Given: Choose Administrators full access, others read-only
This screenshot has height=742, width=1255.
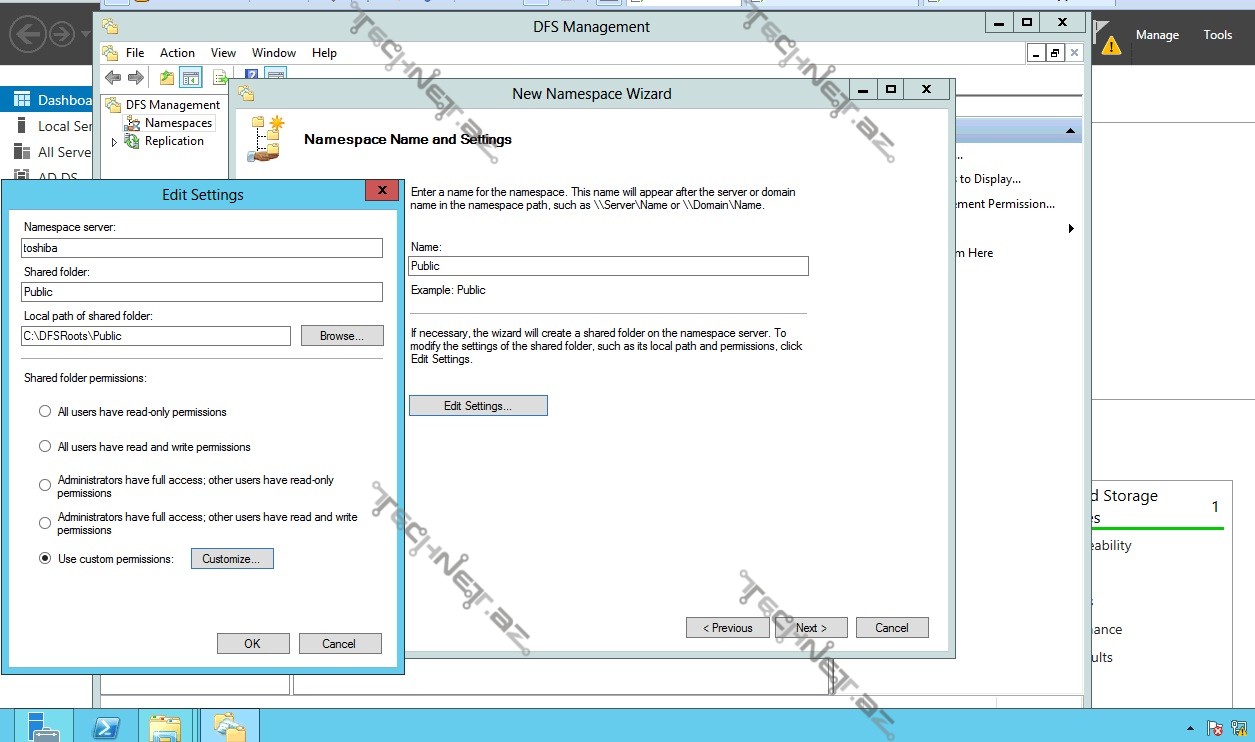Looking at the screenshot, I should coord(45,486).
